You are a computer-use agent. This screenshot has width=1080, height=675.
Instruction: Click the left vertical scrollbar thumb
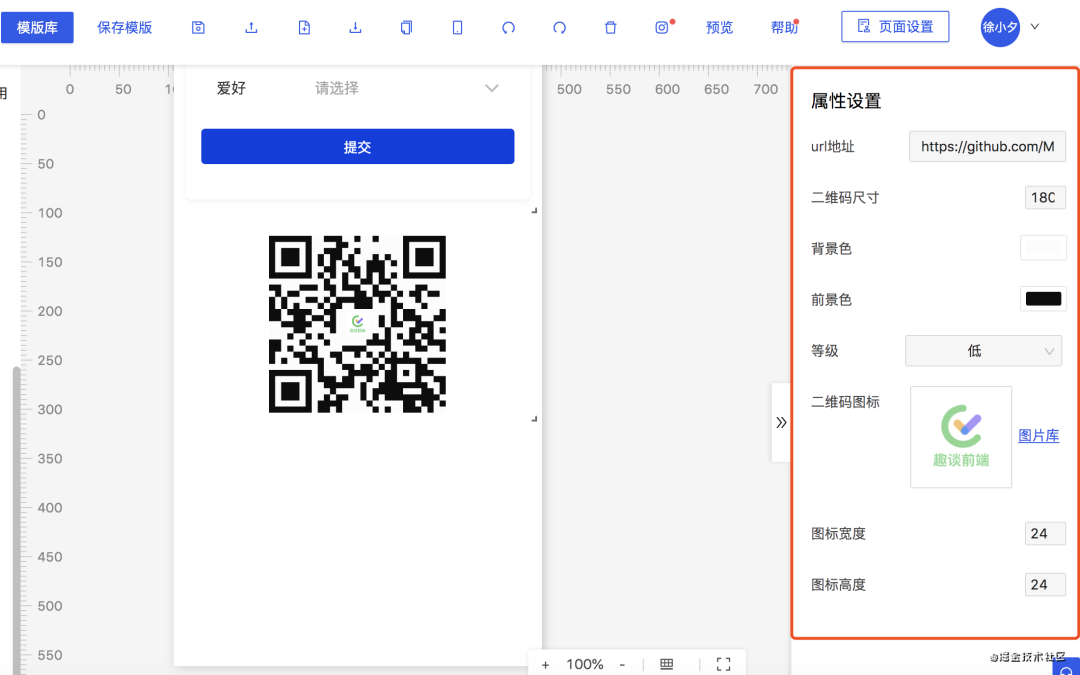(17, 520)
